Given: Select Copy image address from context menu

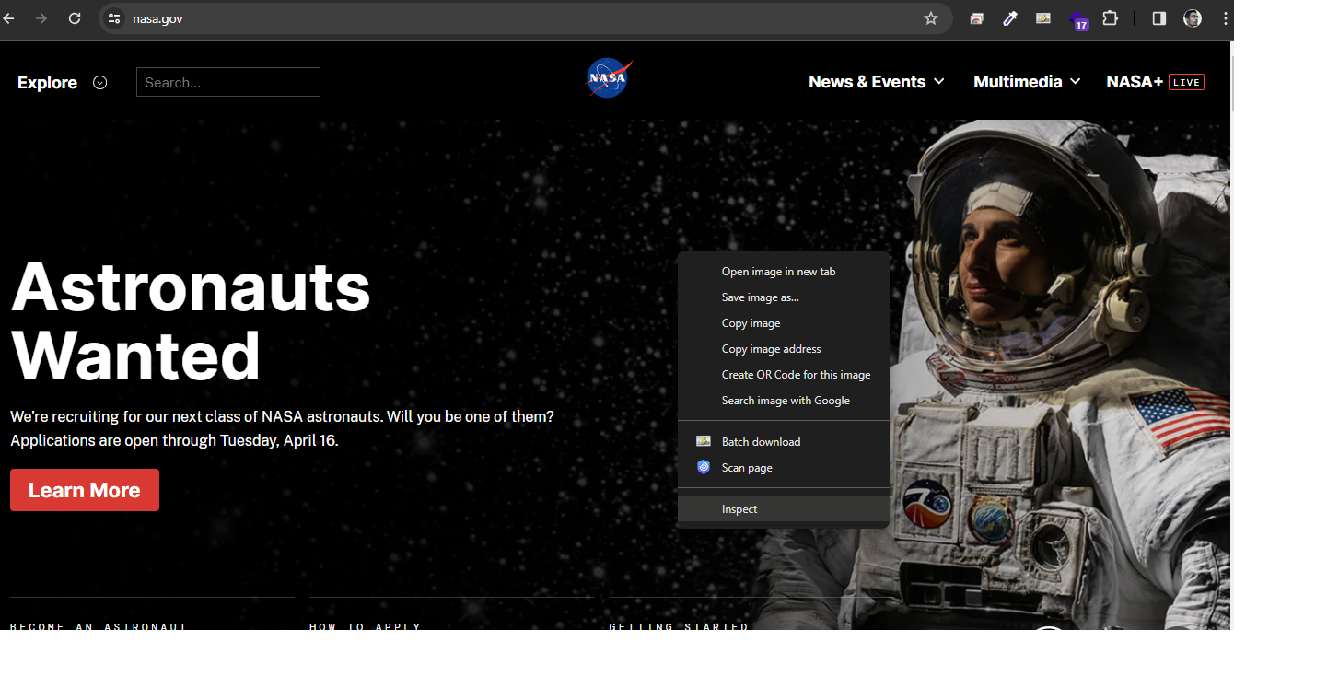Looking at the screenshot, I should click(x=771, y=348).
